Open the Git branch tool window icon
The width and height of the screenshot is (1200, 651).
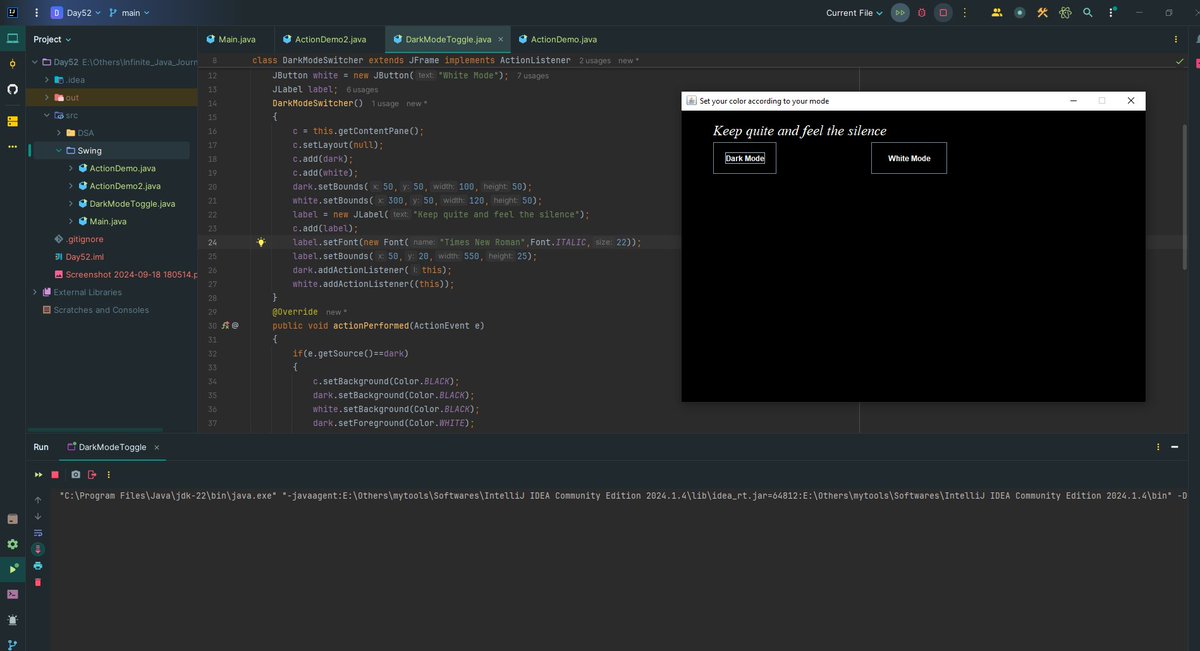pyautogui.click(x=13, y=644)
